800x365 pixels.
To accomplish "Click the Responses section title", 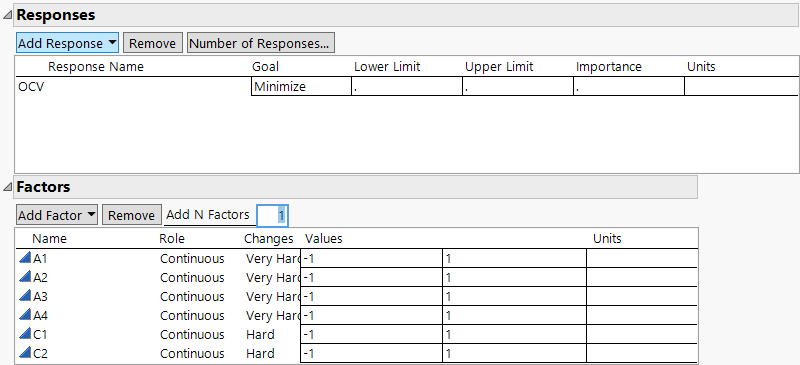I will (x=56, y=15).
